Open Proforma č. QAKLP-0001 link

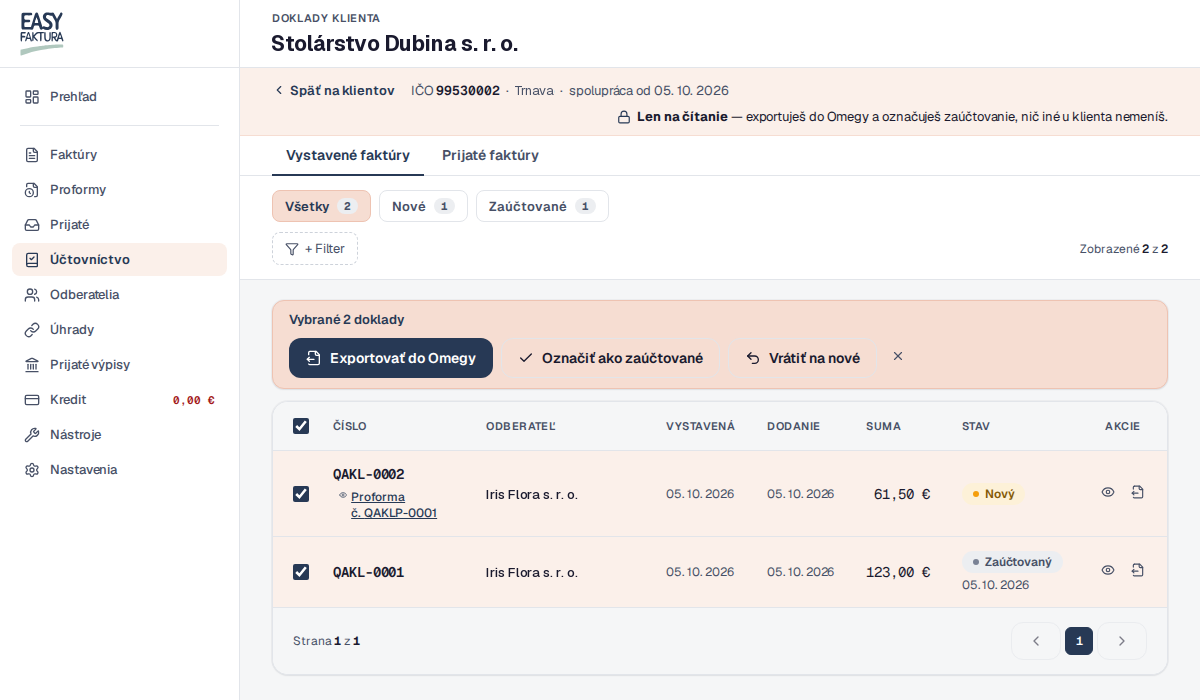(394, 505)
